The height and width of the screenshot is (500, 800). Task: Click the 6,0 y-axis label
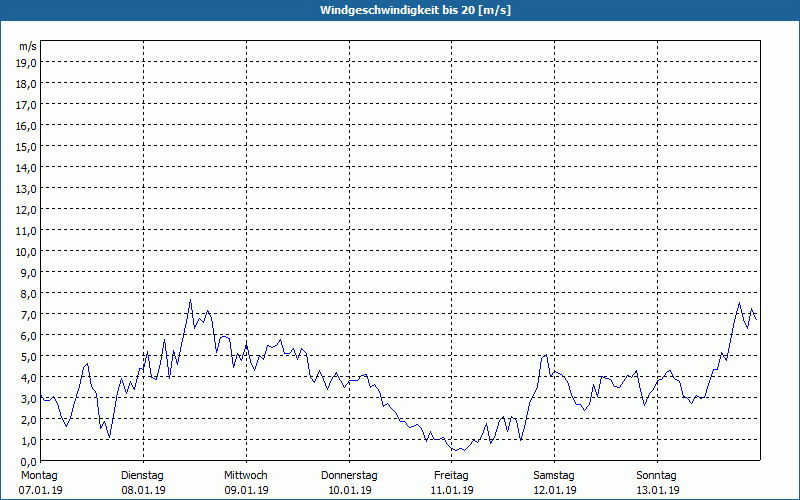click(x=29, y=336)
